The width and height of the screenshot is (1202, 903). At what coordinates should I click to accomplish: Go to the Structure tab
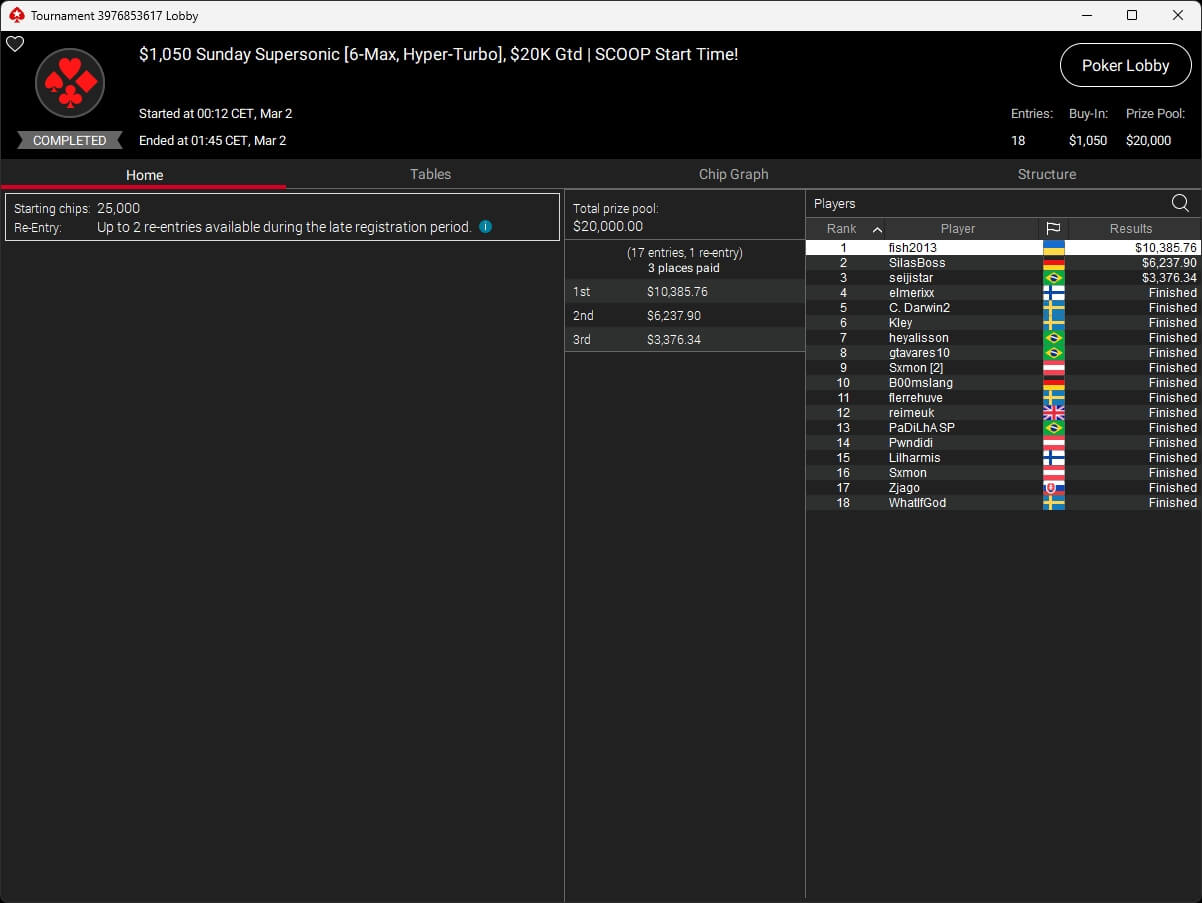(1046, 174)
